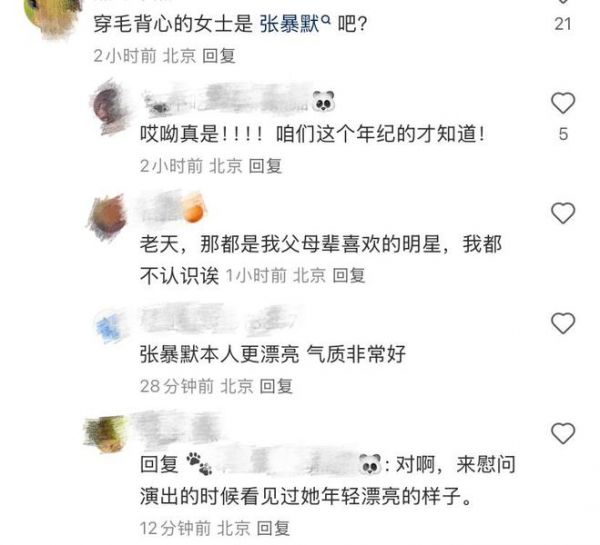Viewport: 600px width, 545px height.
Task: Tap the 21 likes count on top comment
Action: click(x=562, y=24)
